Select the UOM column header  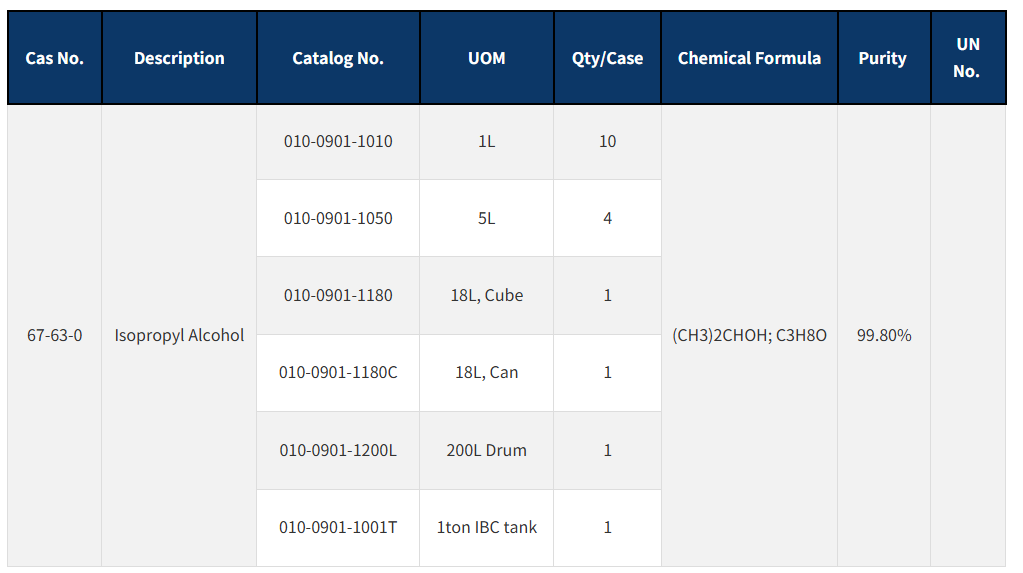coord(487,58)
